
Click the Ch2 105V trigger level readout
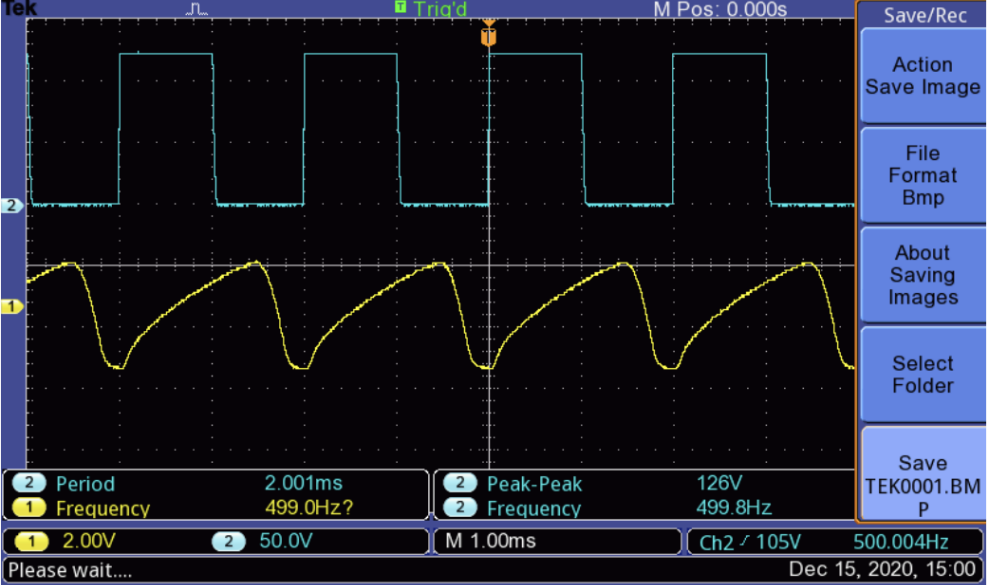coord(750,542)
